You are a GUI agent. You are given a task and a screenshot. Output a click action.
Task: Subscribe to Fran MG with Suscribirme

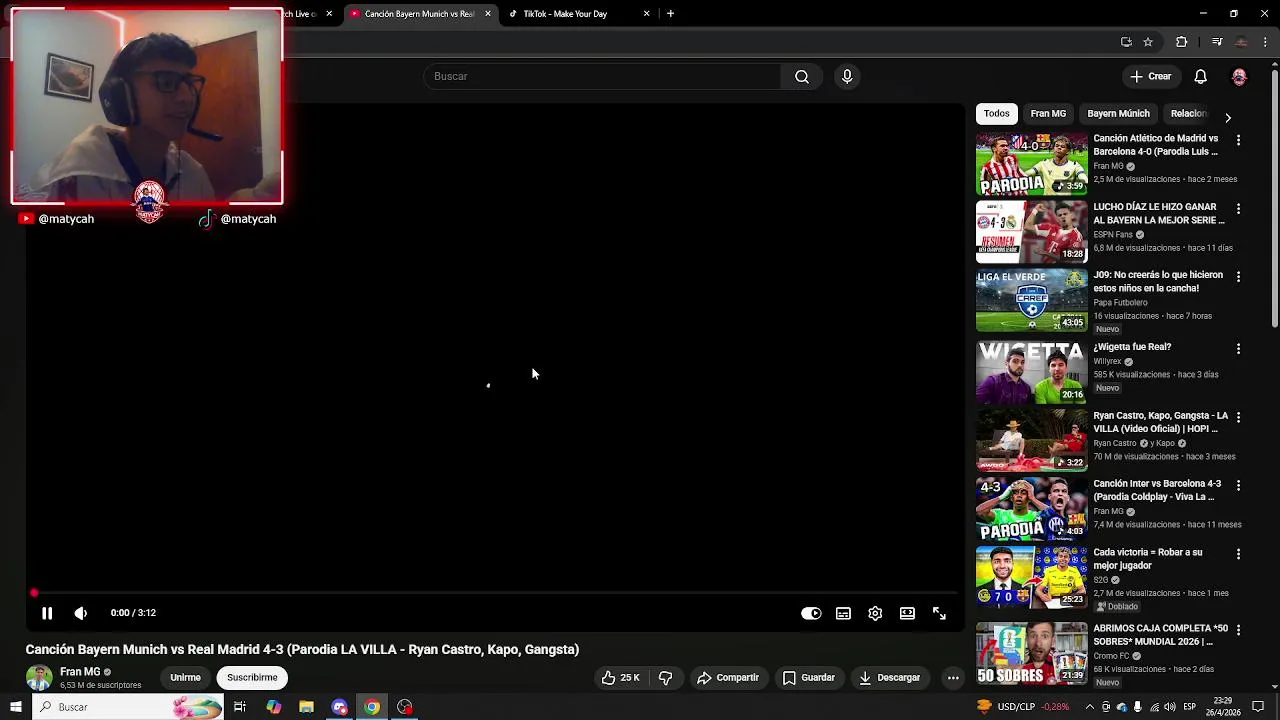coord(252,677)
